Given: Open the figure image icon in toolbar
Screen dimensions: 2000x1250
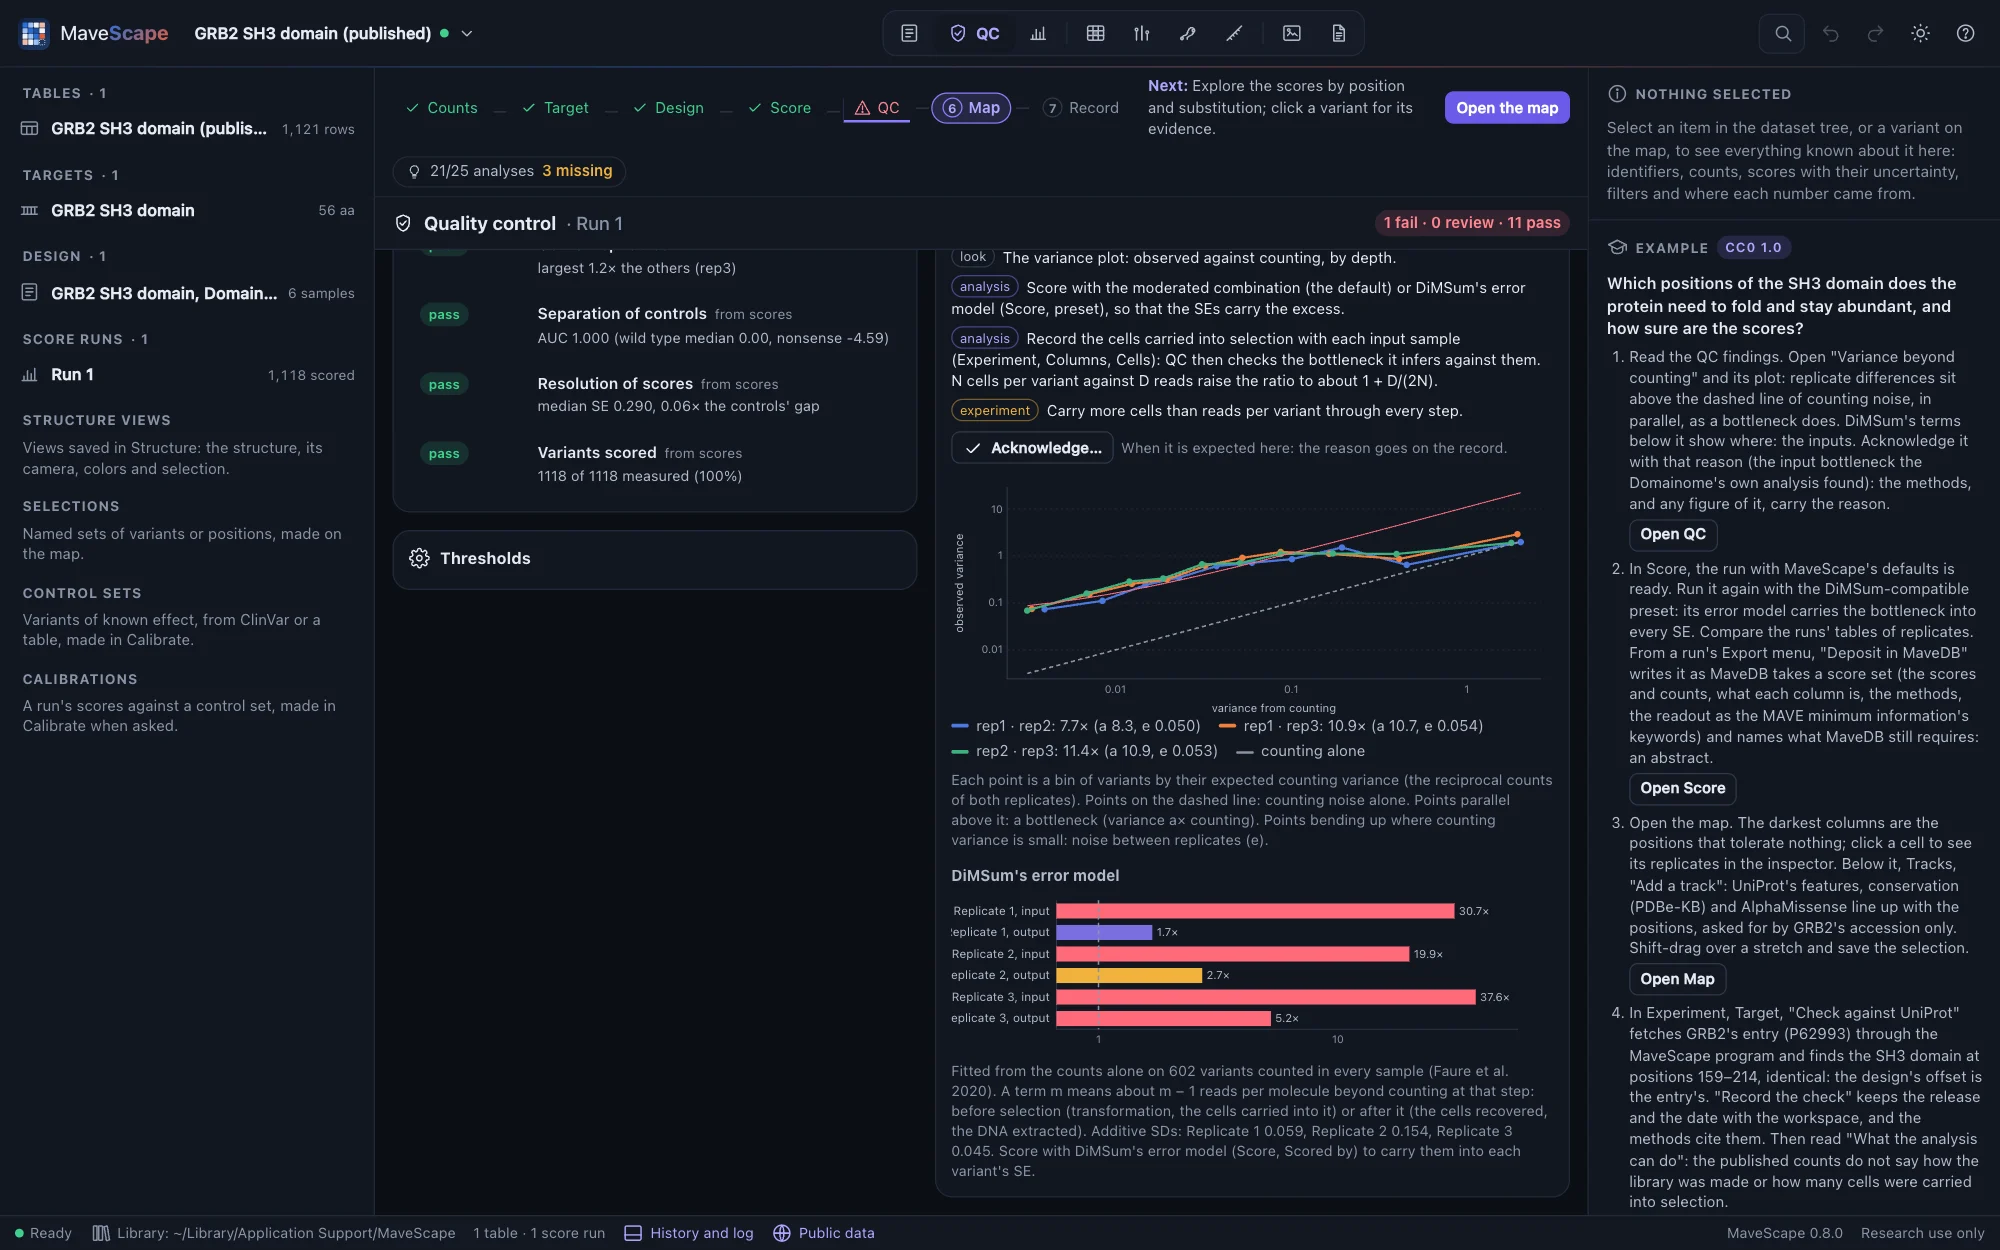Looking at the screenshot, I should click(1292, 33).
